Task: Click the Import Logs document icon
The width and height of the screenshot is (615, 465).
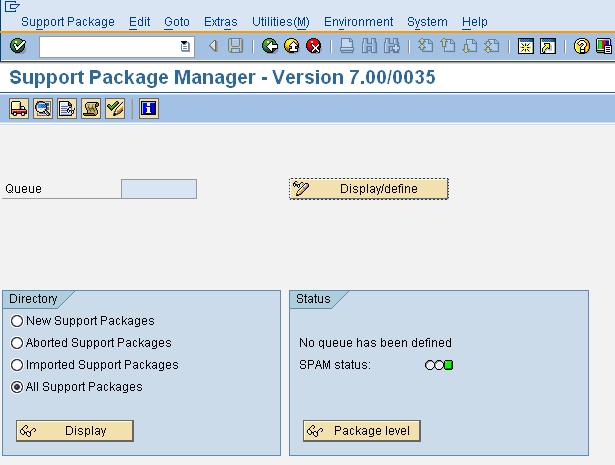Action: pos(67,108)
